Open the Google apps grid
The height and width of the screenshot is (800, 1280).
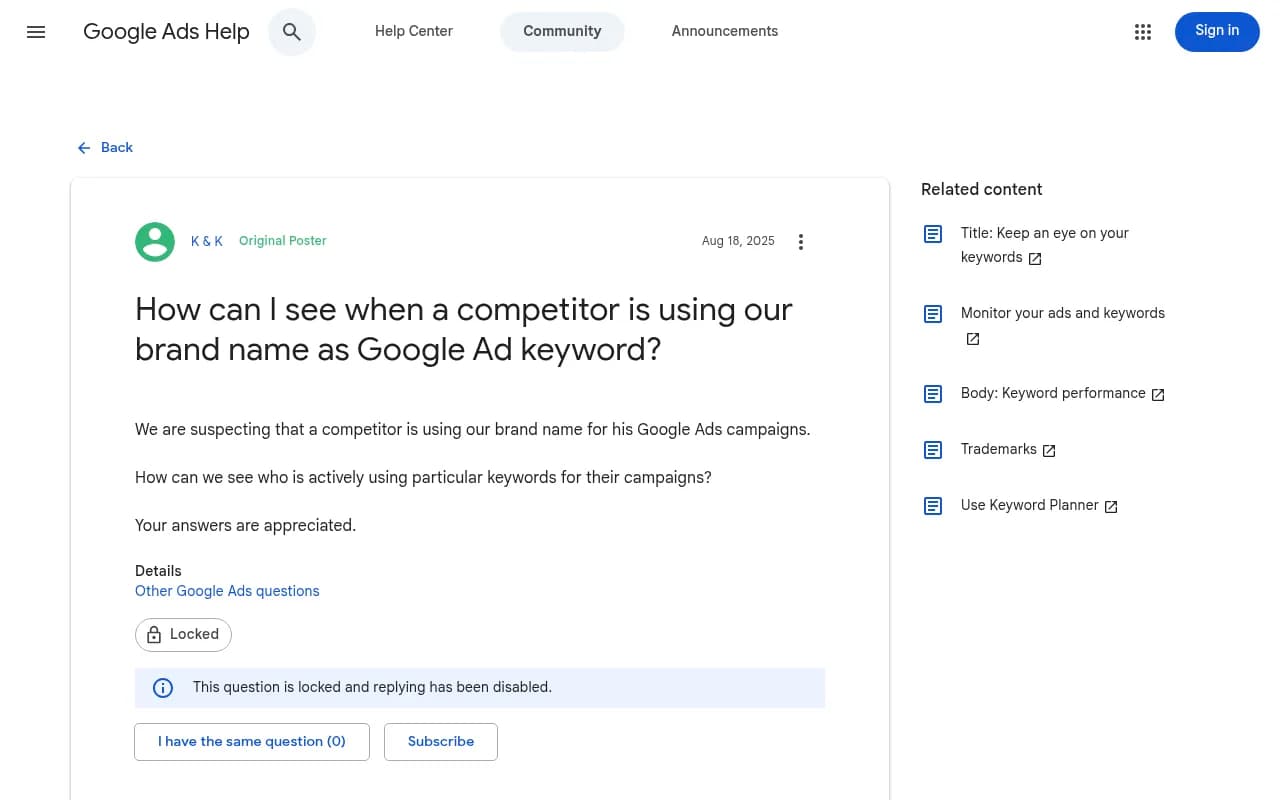[x=1143, y=32]
